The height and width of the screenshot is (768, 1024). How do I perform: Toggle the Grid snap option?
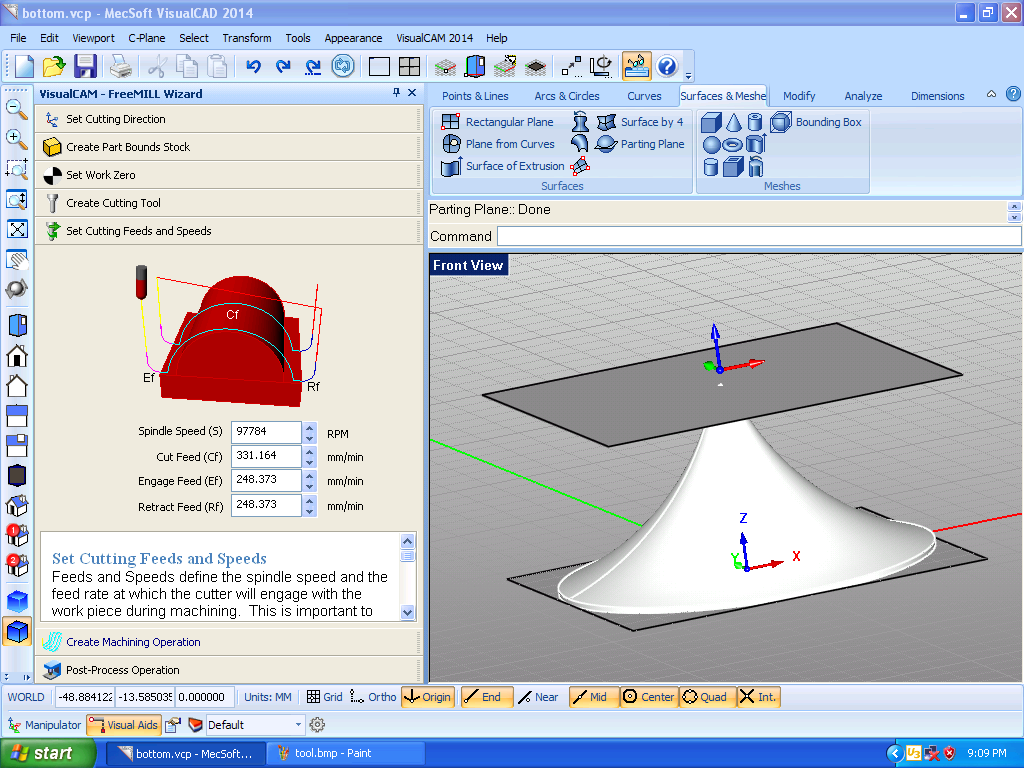click(325, 697)
